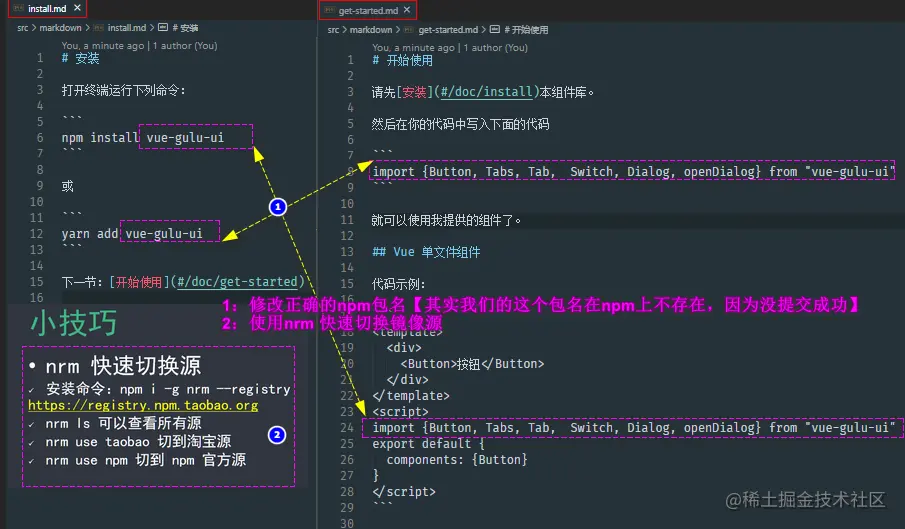
Task: Click the '代码示例:' line
Action: click(399, 284)
